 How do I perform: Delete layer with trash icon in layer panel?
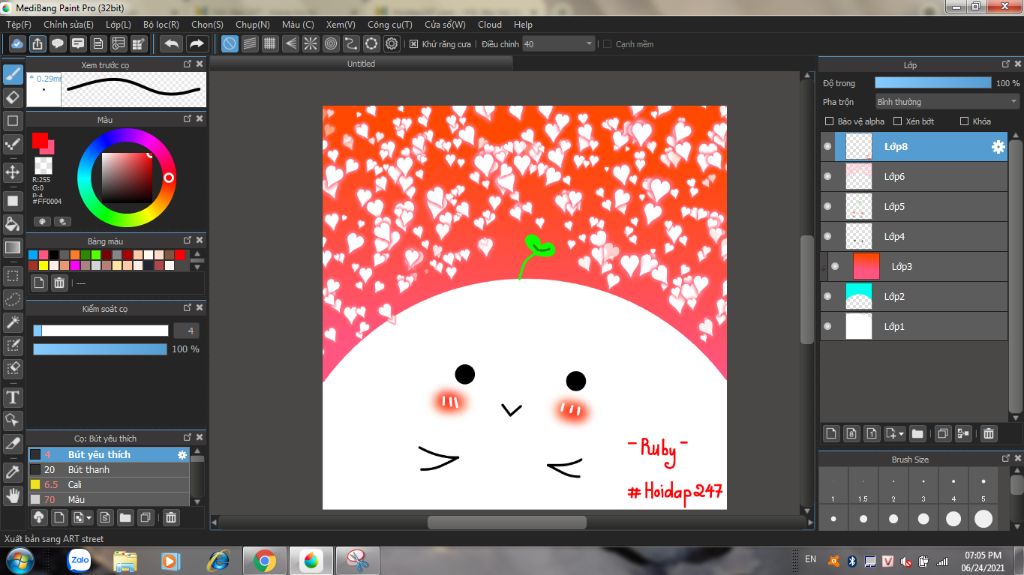pos(988,433)
